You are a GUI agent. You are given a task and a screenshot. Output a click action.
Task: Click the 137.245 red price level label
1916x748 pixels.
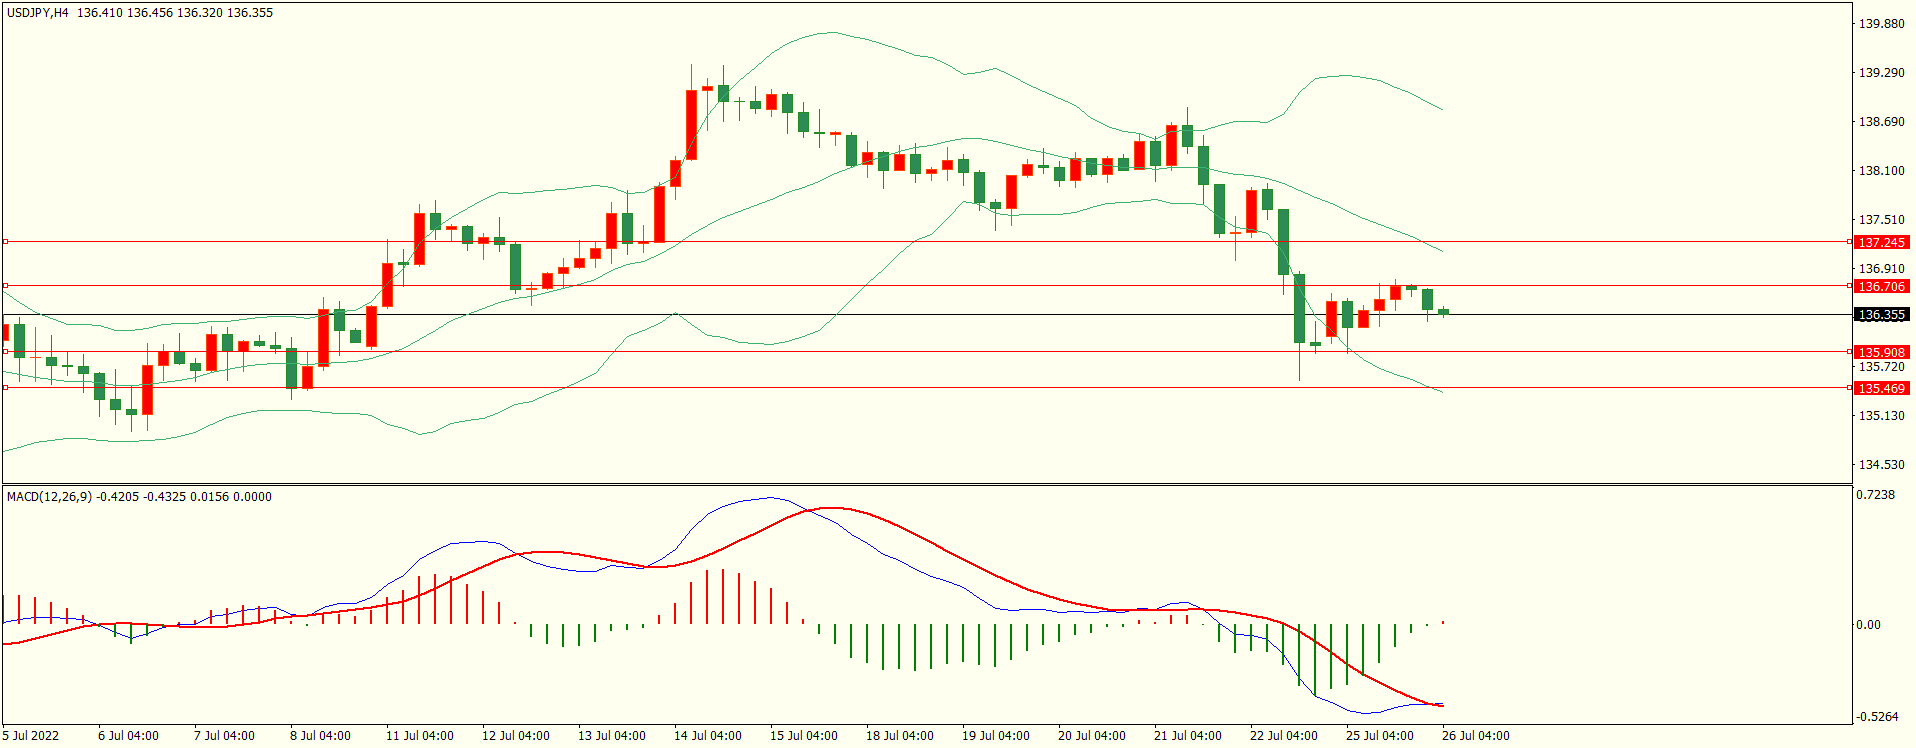[x=1881, y=242]
